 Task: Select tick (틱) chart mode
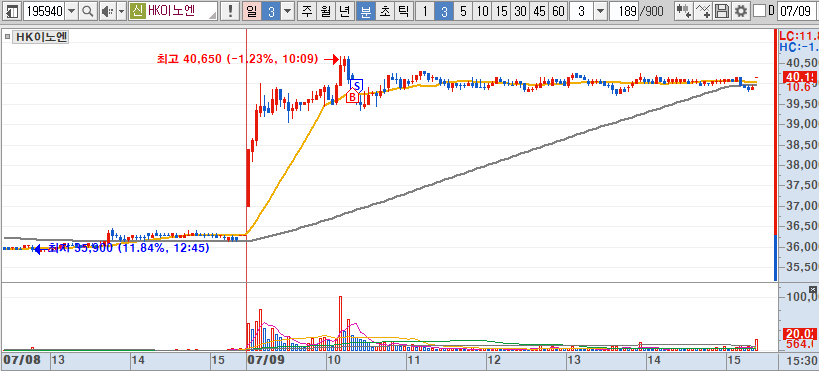pyautogui.click(x=403, y=11)
